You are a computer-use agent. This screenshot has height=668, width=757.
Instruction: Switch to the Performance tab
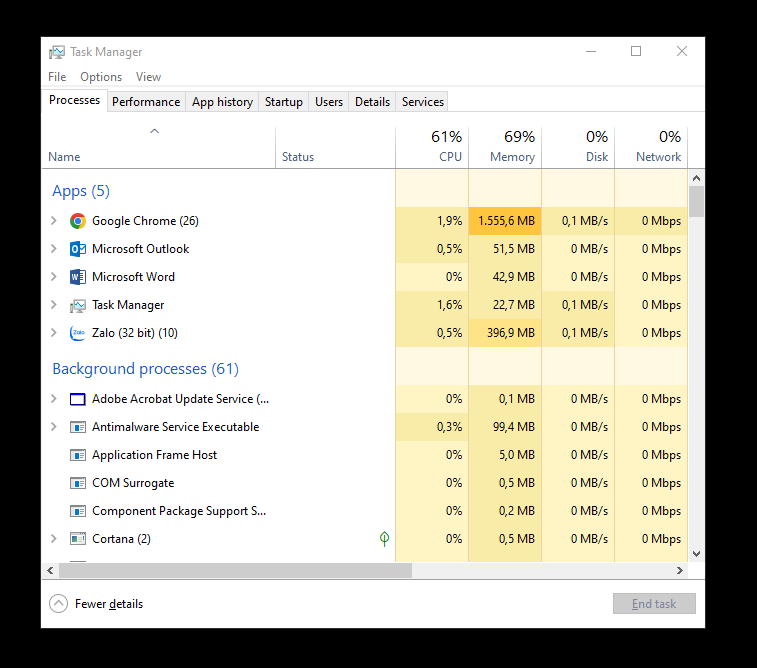pos(146,102)
